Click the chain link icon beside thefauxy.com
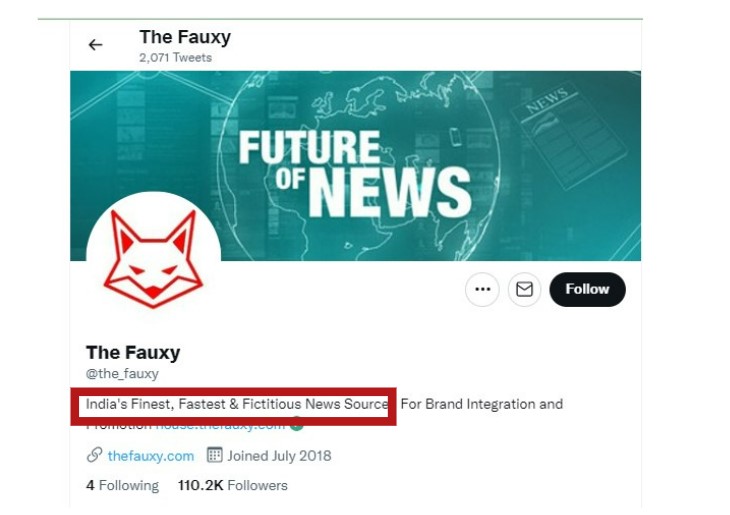Viewport: 730px width, 515px height. click(x=95, y=455)
